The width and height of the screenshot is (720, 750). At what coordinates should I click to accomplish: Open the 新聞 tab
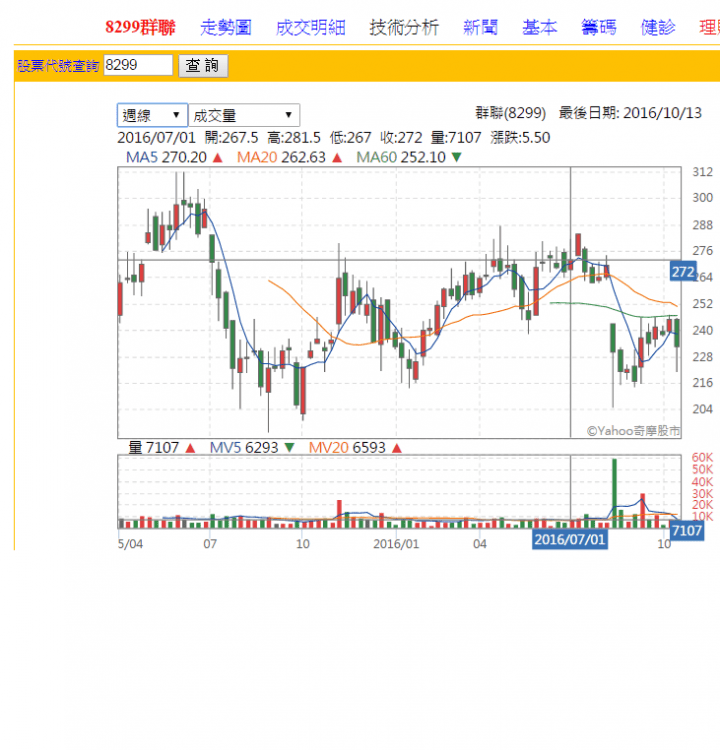tap(480, 27)
